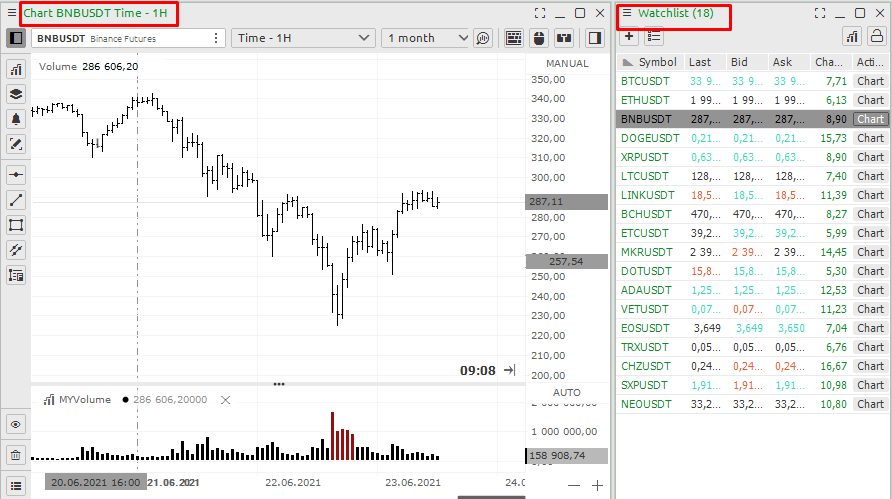Open the indicators tool in left sidebar
Screen dimensions: 892x499
coord(16,70)
